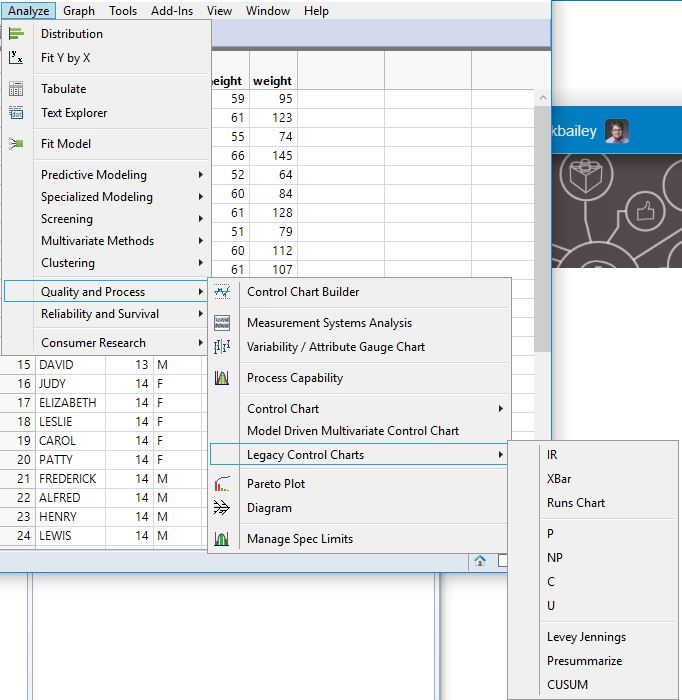Click the data table vertical scrollbar thumb
Image resolution: width=682 pixels, height=700 pixels.
(x=542, y=229)
